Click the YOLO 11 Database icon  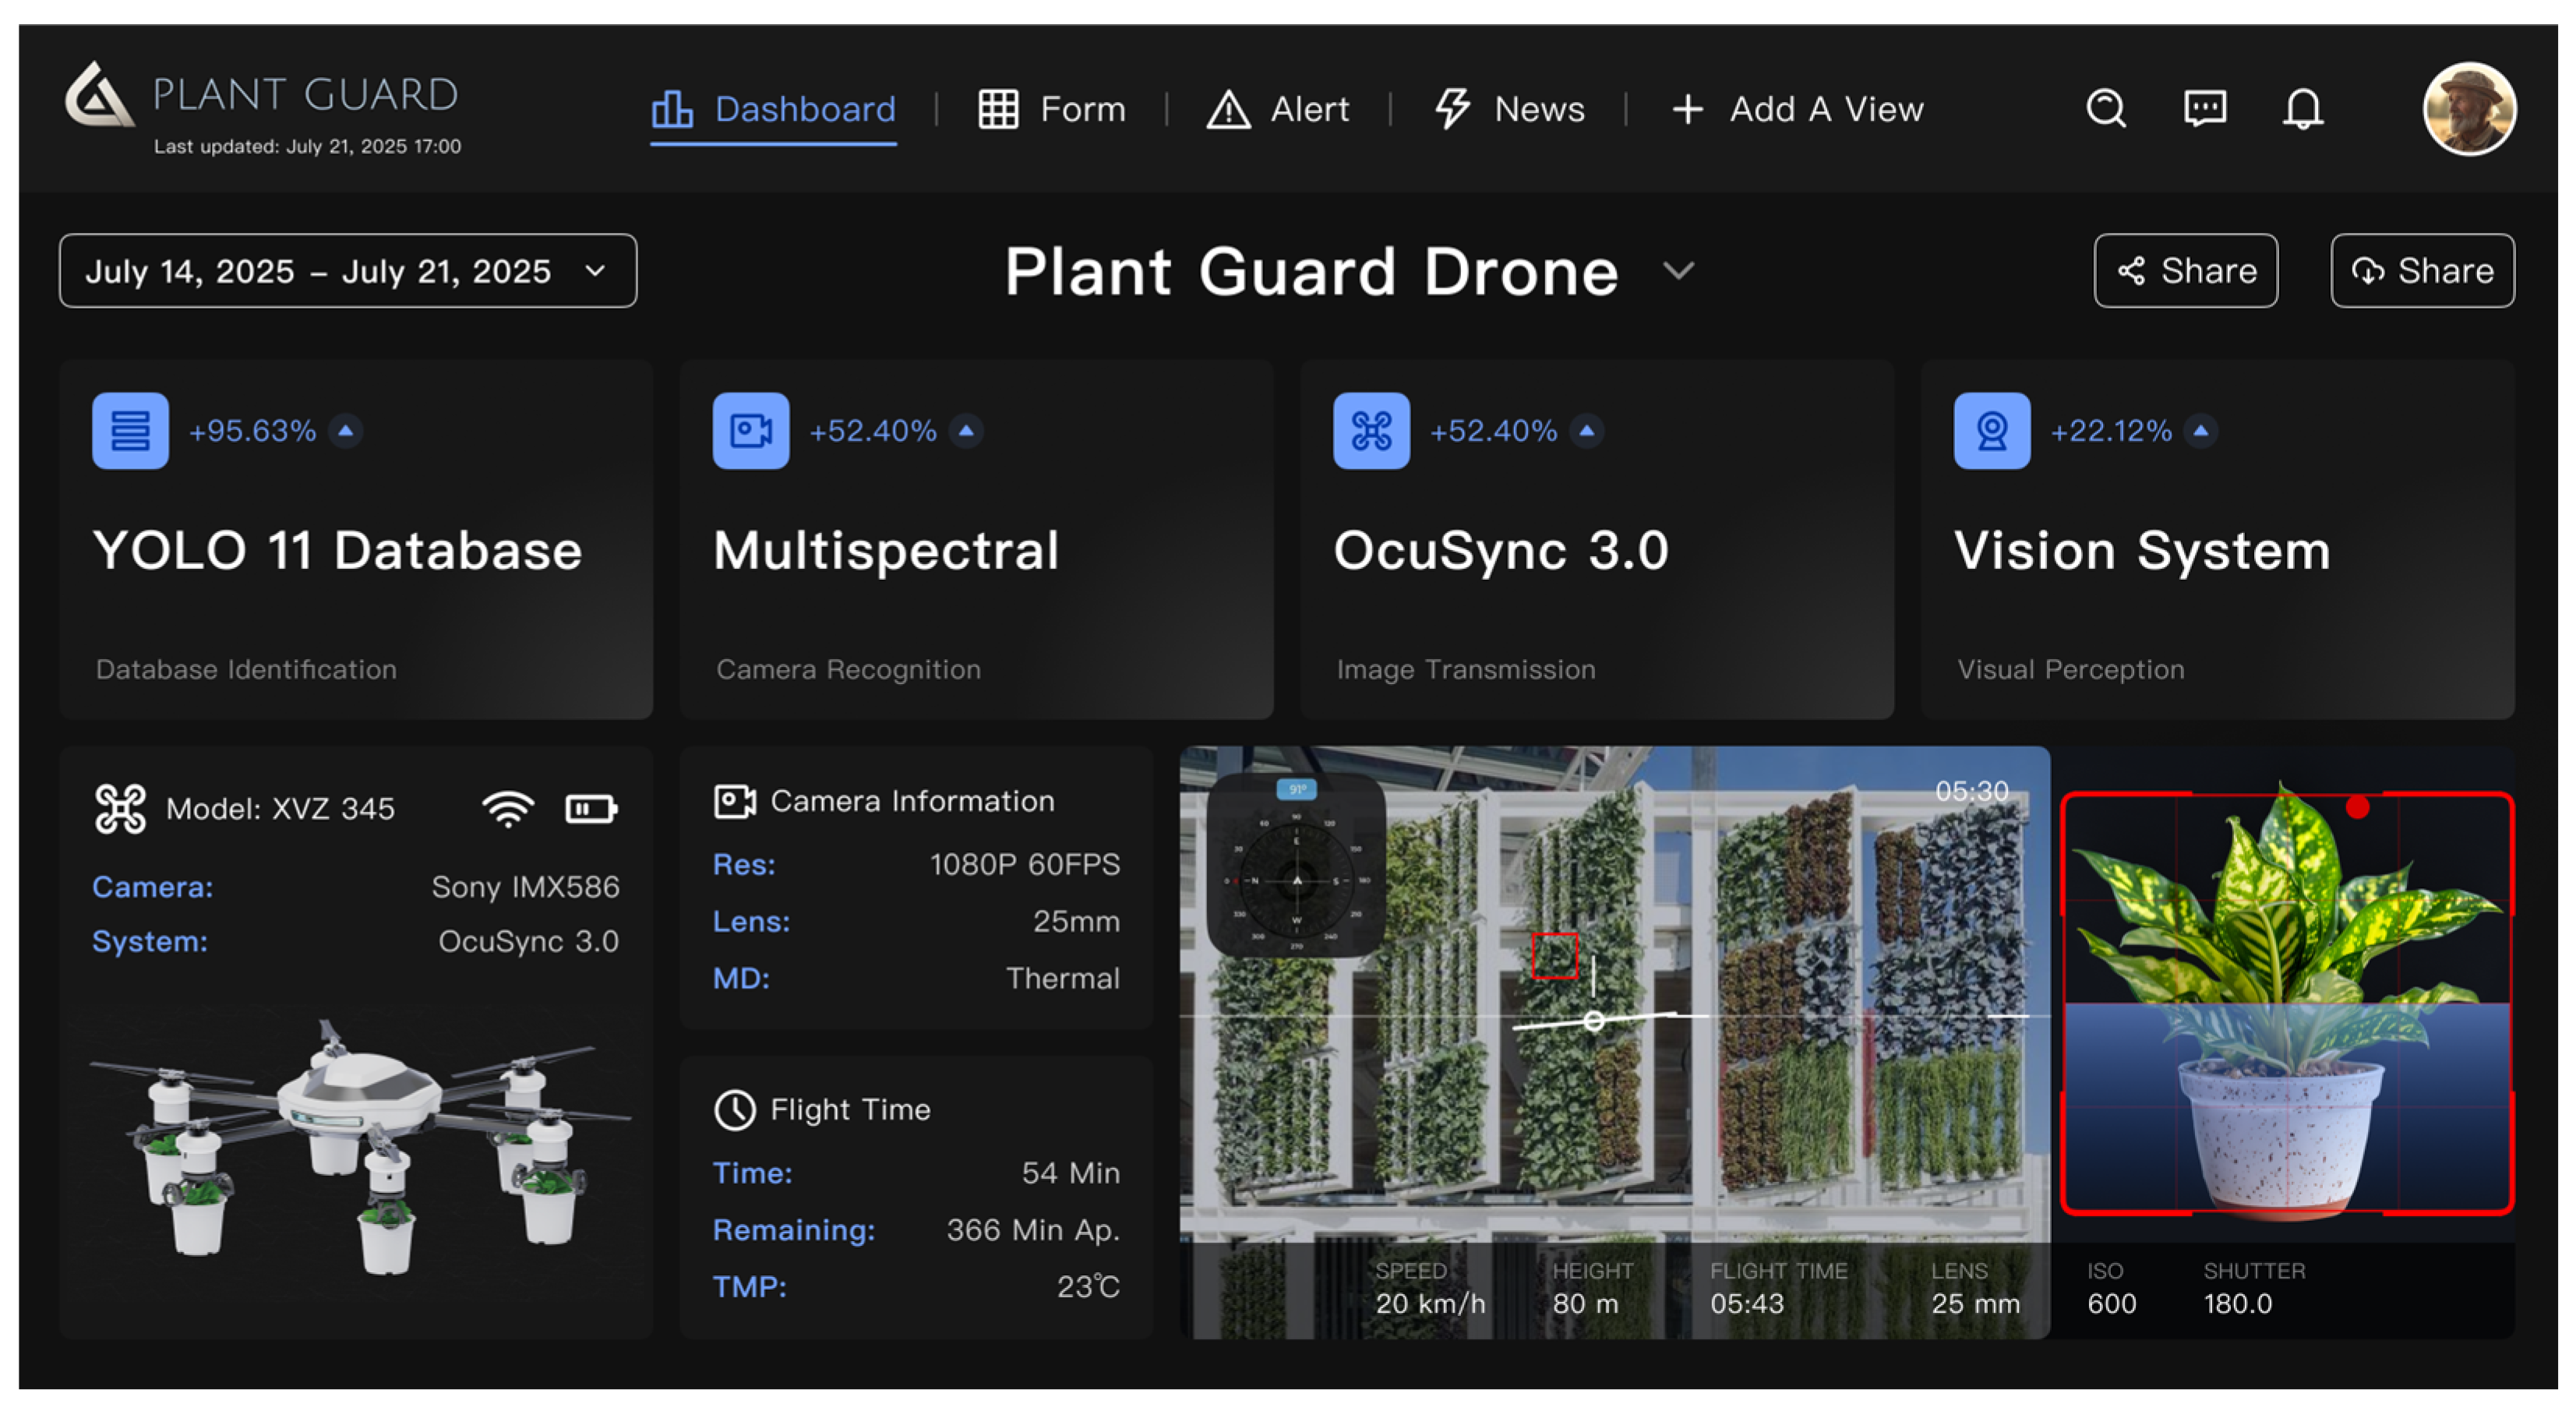click(x=130, y=431)
